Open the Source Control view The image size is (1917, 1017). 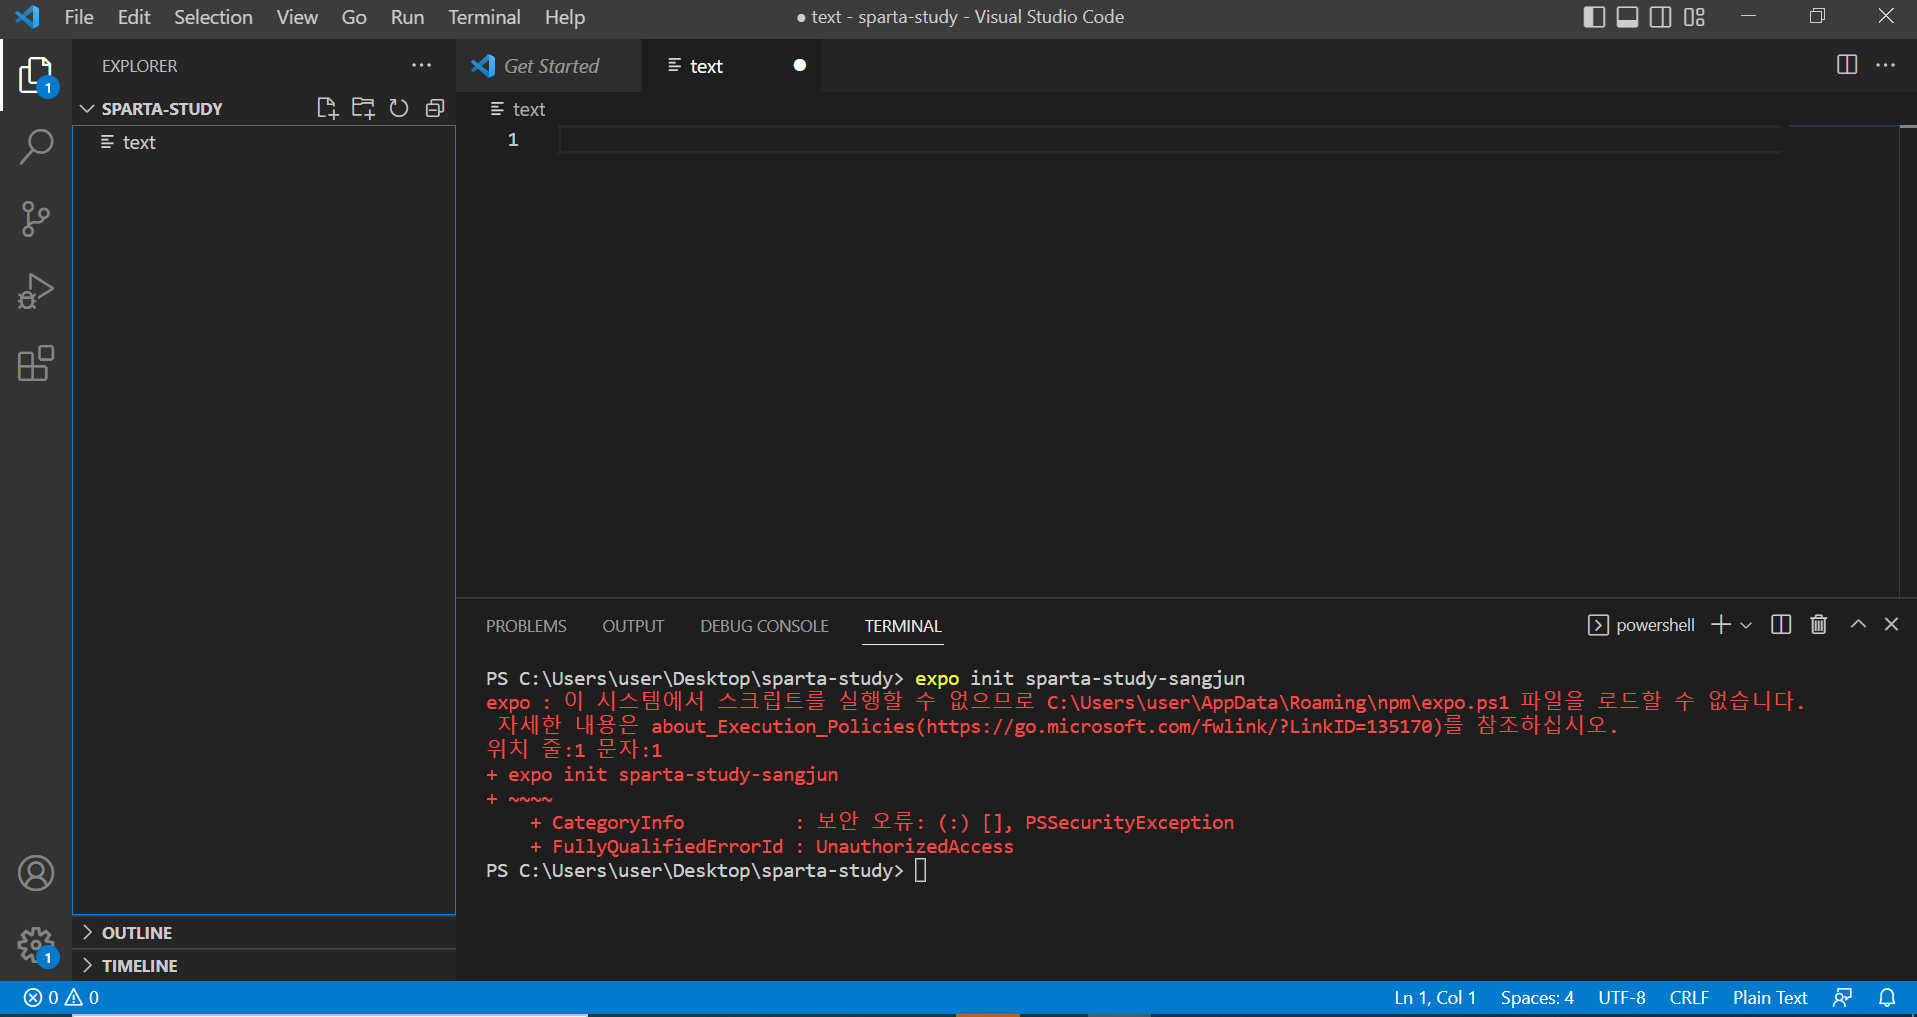tap(36, 219)
